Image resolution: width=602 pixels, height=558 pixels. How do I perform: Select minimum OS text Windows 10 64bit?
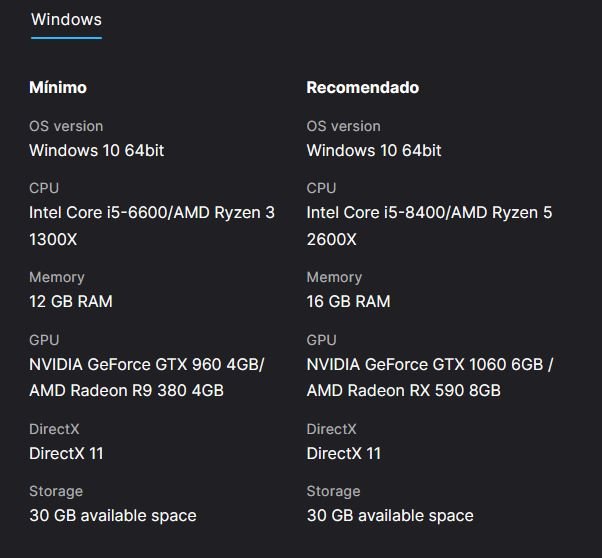click(97, 151)
